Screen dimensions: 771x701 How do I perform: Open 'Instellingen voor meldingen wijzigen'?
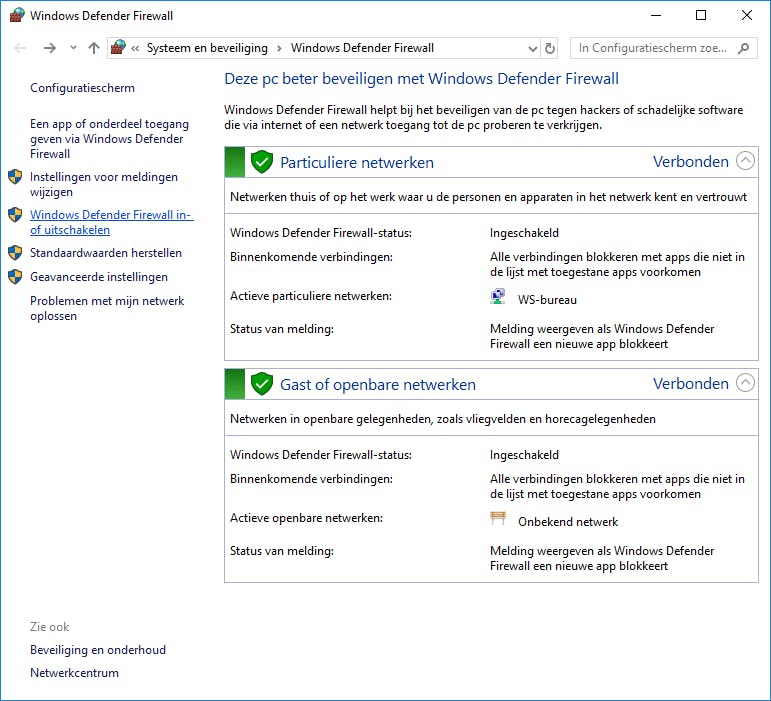(104, 184)
